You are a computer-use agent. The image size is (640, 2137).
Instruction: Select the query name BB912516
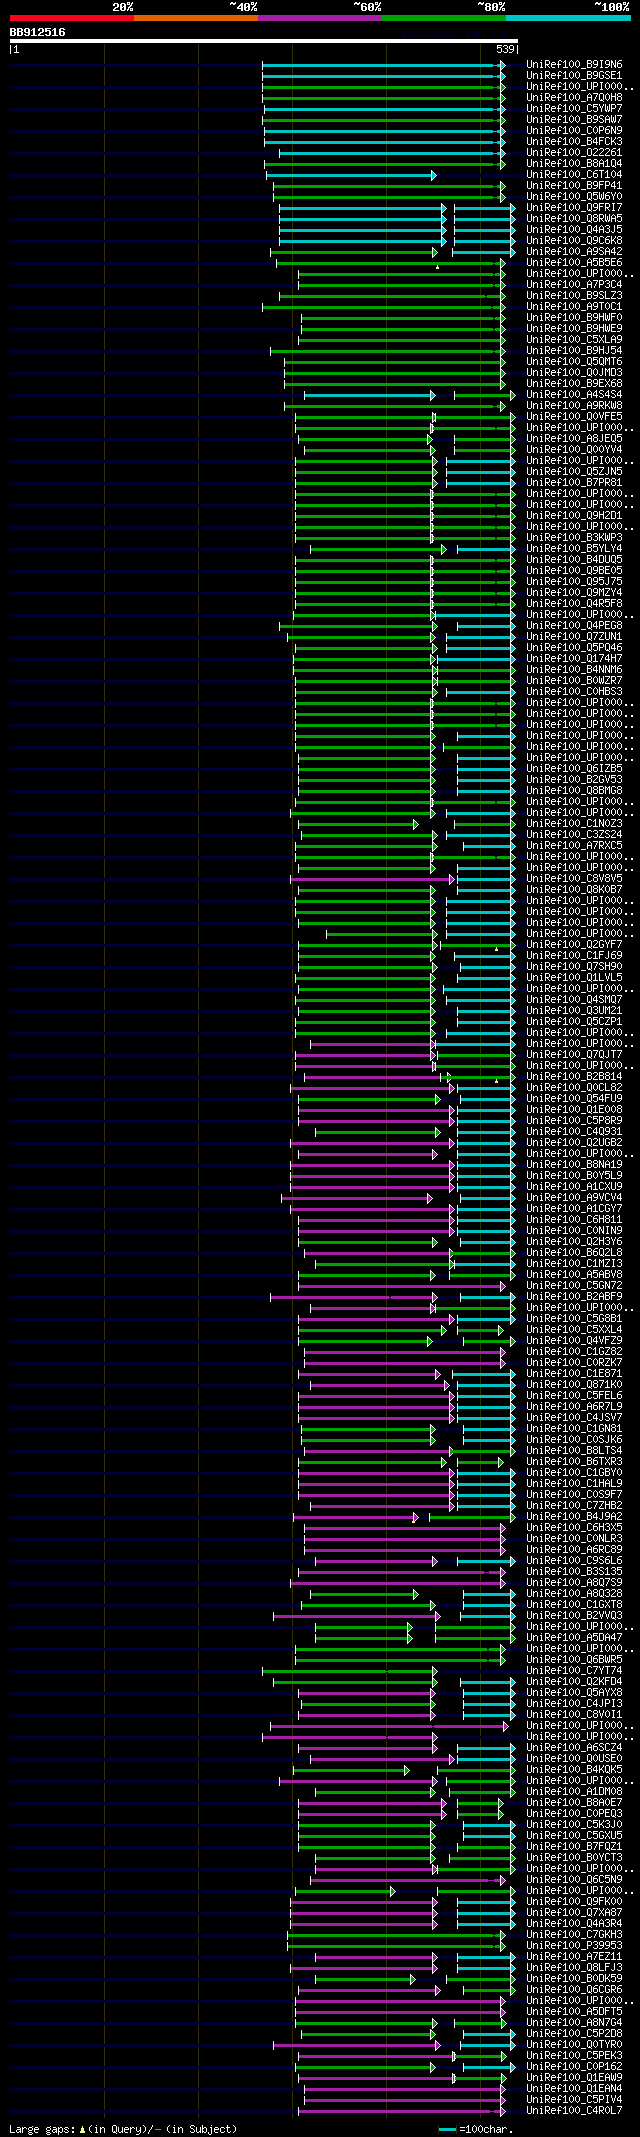[x=38, y=32]
